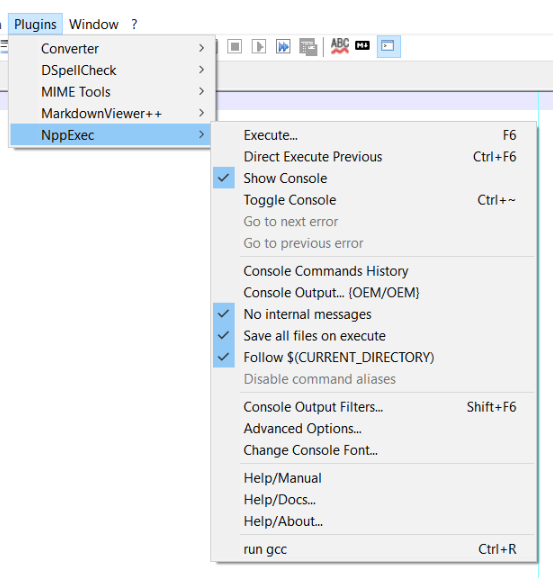The image size is (553, 578).
Task: Click the Converter plugin label
Action: click(x=70, y=49)
